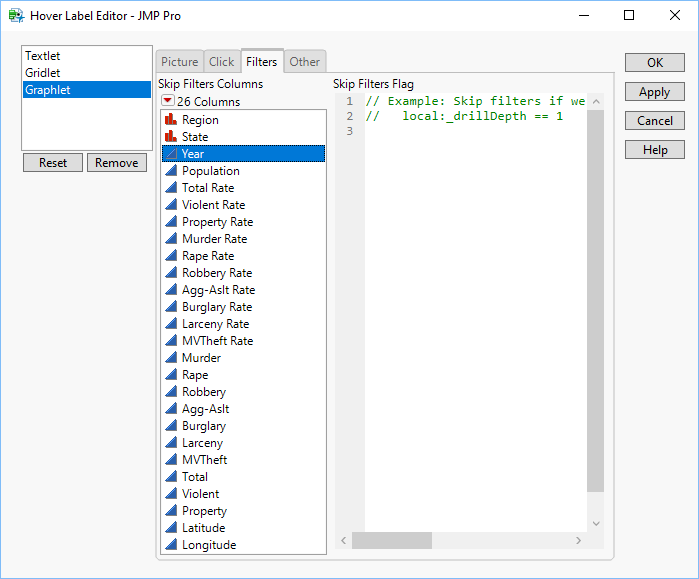Image resolution: width=699 pixels, height=579 pixels.
Task: Click the nominal icon beside State
Action: (171, 137)
